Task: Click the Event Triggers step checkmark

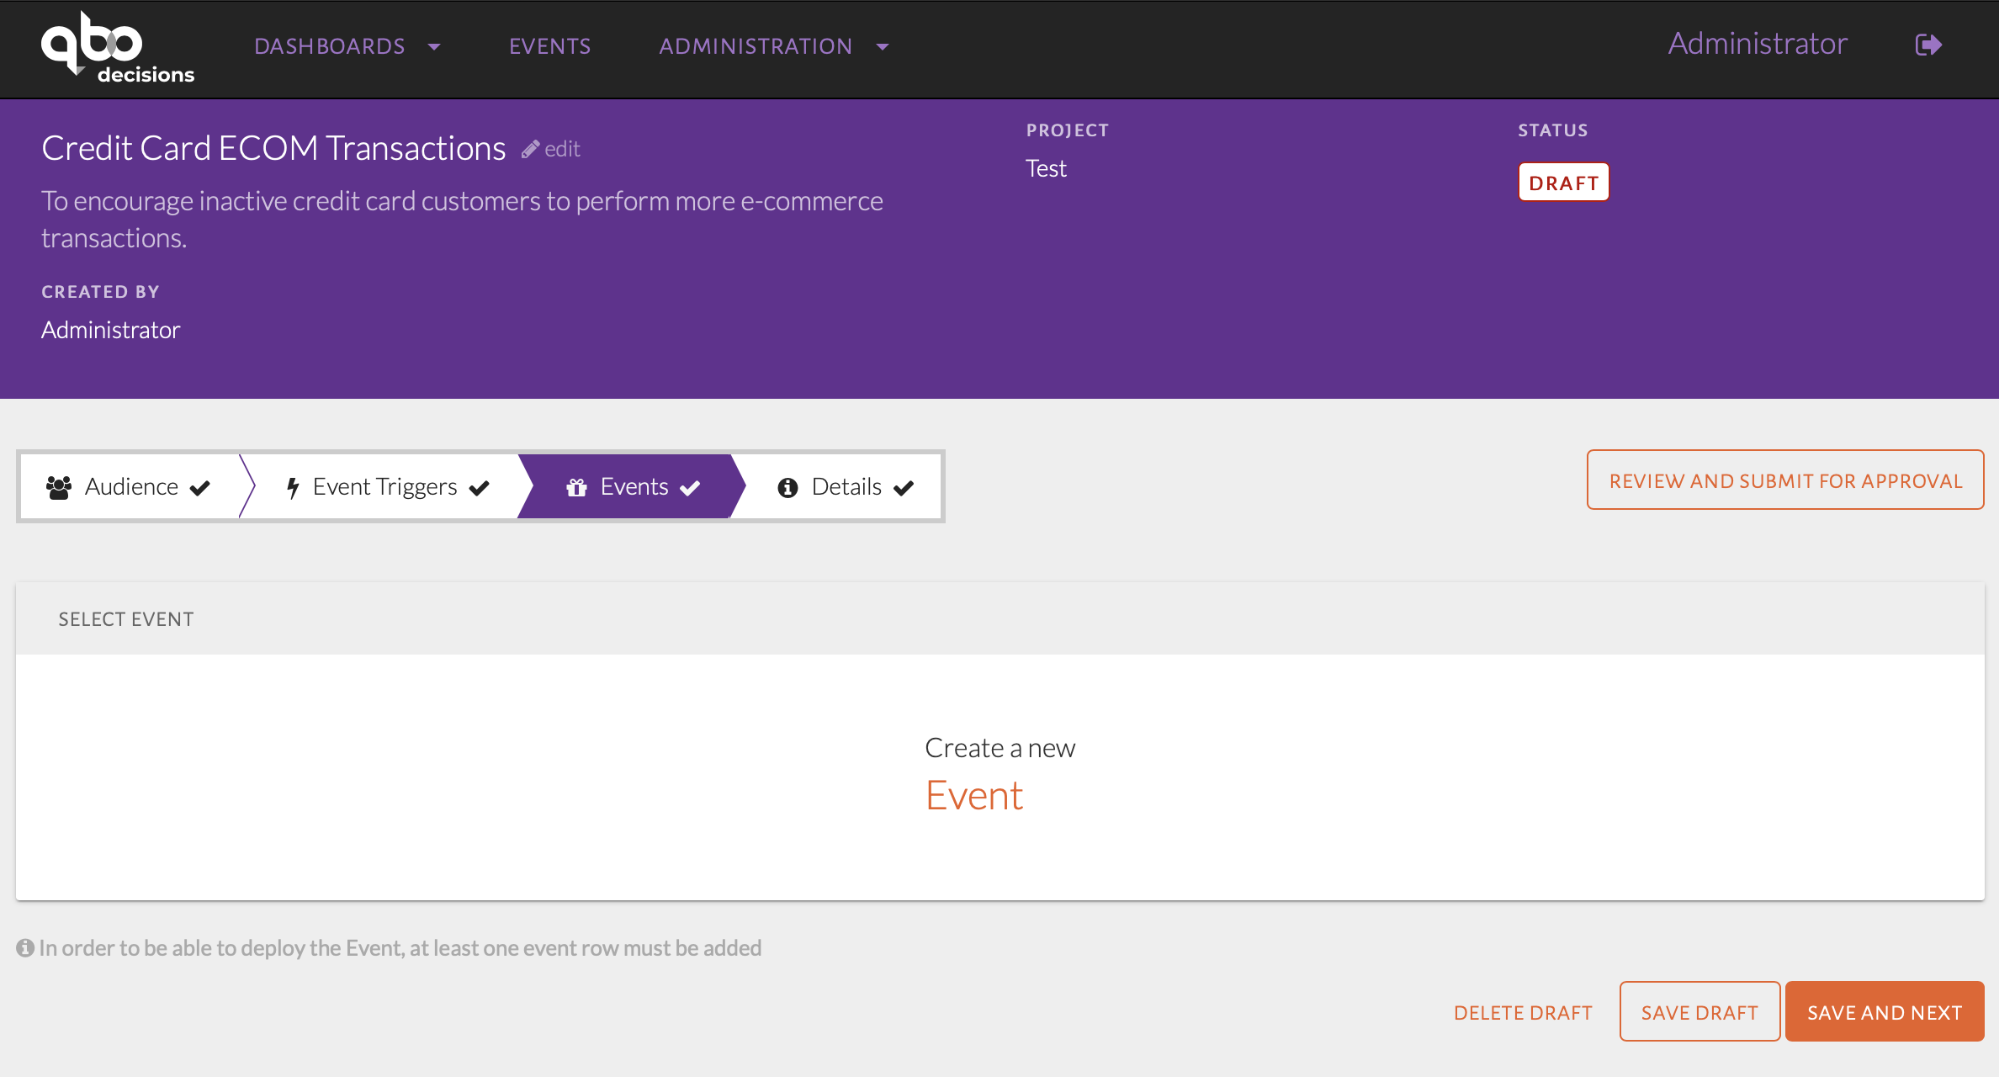Action: tap(479, 487)
